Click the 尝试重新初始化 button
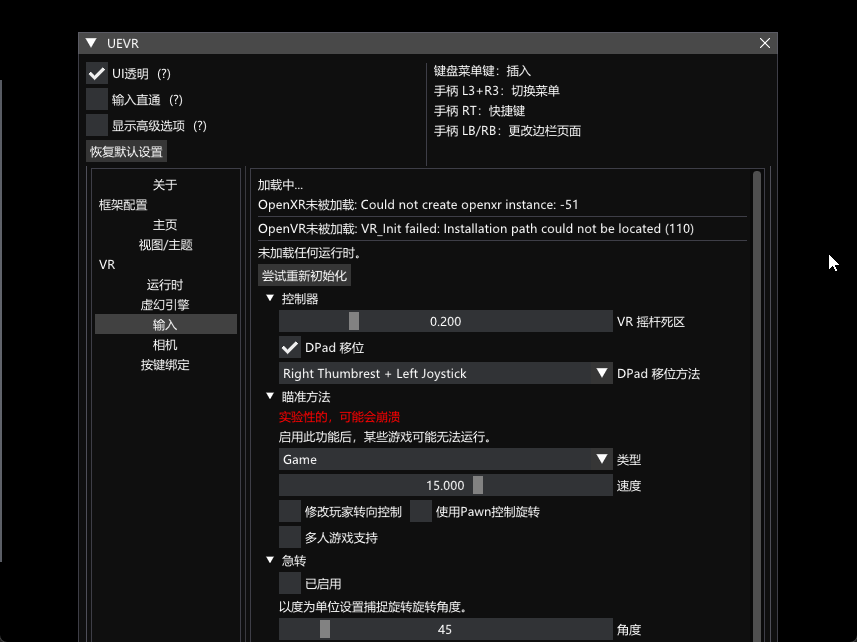Screen dimensions: 857x642 [305, 275]
